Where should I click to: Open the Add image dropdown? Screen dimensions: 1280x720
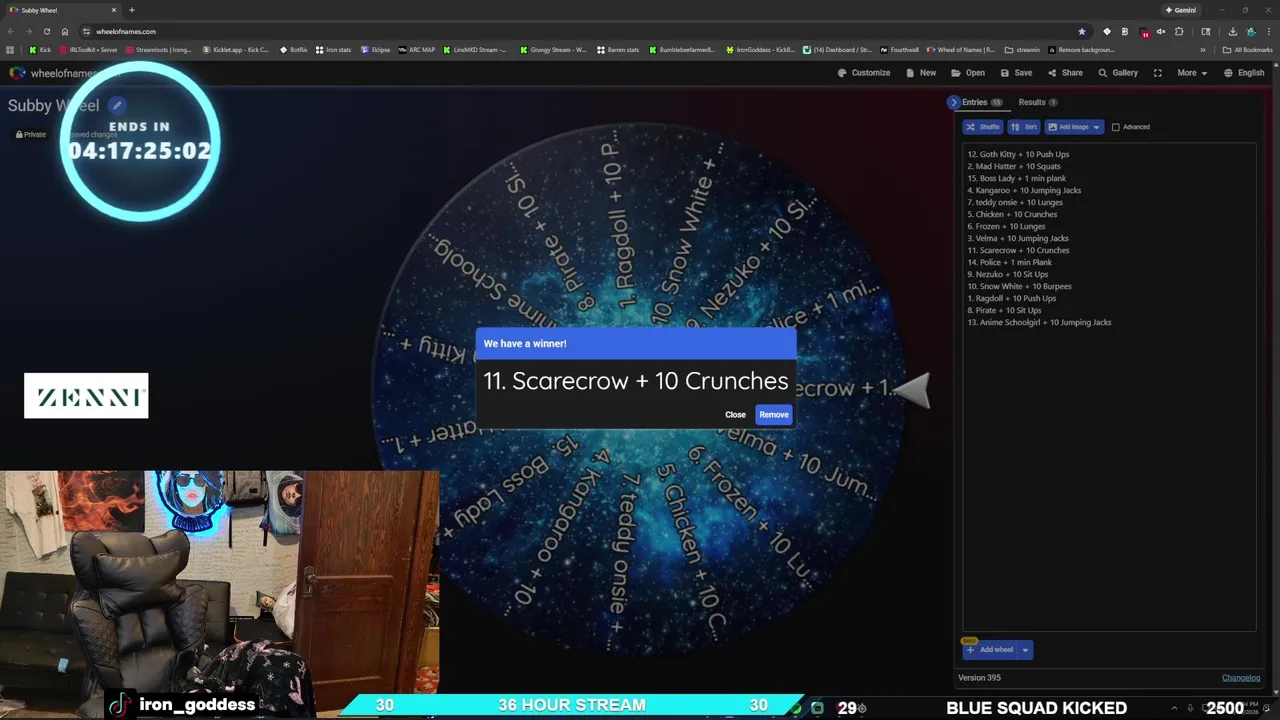click(1074, 127)
